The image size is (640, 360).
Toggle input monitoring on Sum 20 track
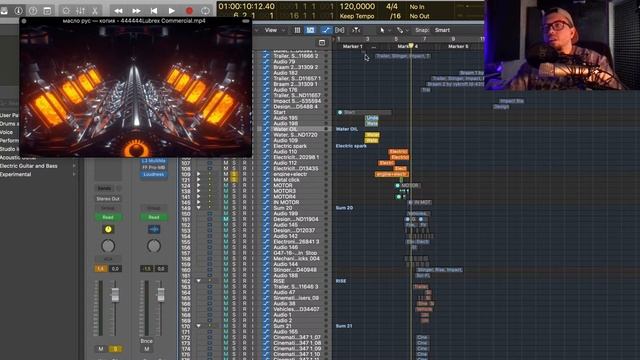[x=252, y=208]
